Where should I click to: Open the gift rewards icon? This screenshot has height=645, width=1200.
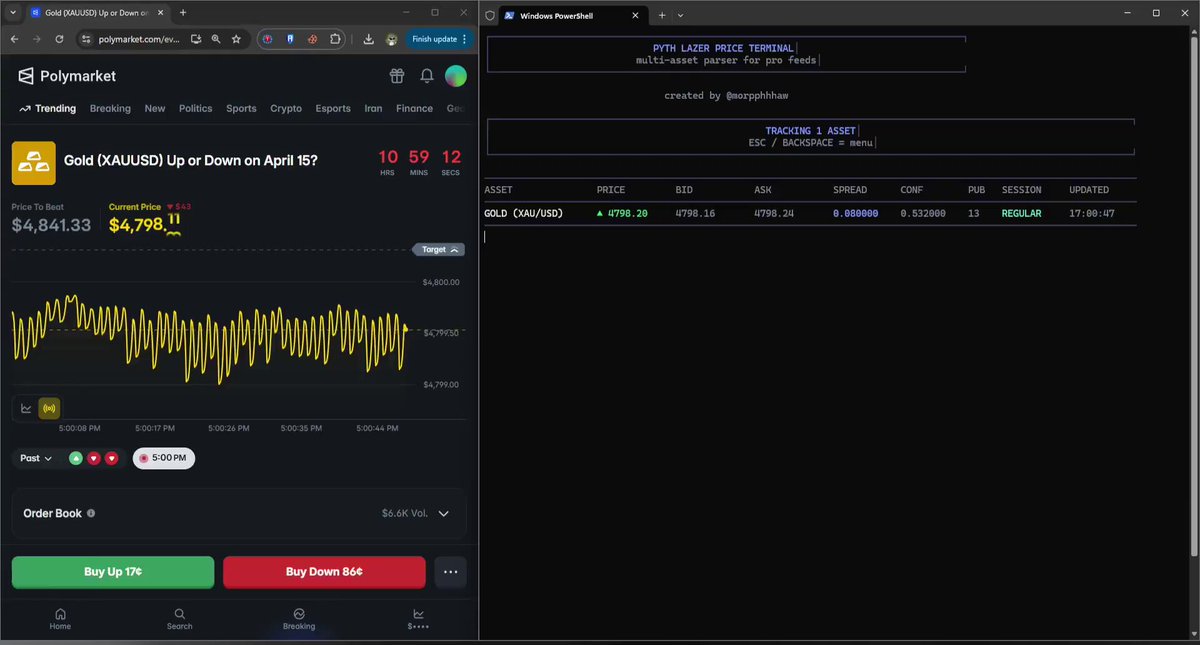[397, 76]
